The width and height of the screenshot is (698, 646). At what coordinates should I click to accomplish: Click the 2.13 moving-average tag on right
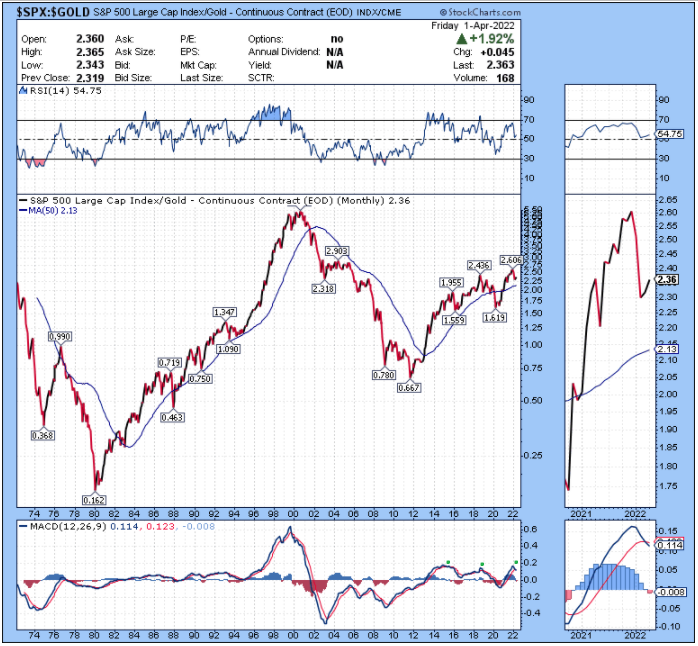(667, 349)
